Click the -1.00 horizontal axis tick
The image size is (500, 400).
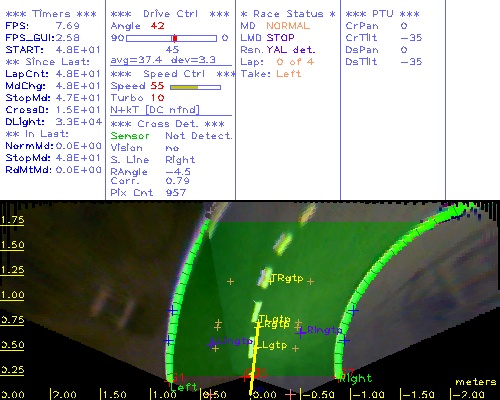(368, 395)
